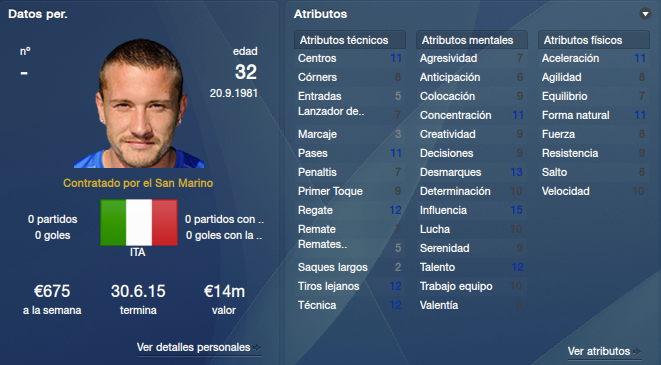Select the Atributos mentales column header
The image size is (661, 365).
471,40
